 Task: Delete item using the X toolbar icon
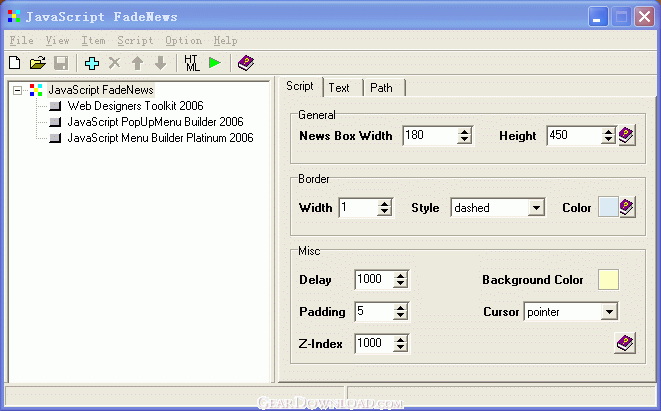pyautogui.click(x=114, y=63)
